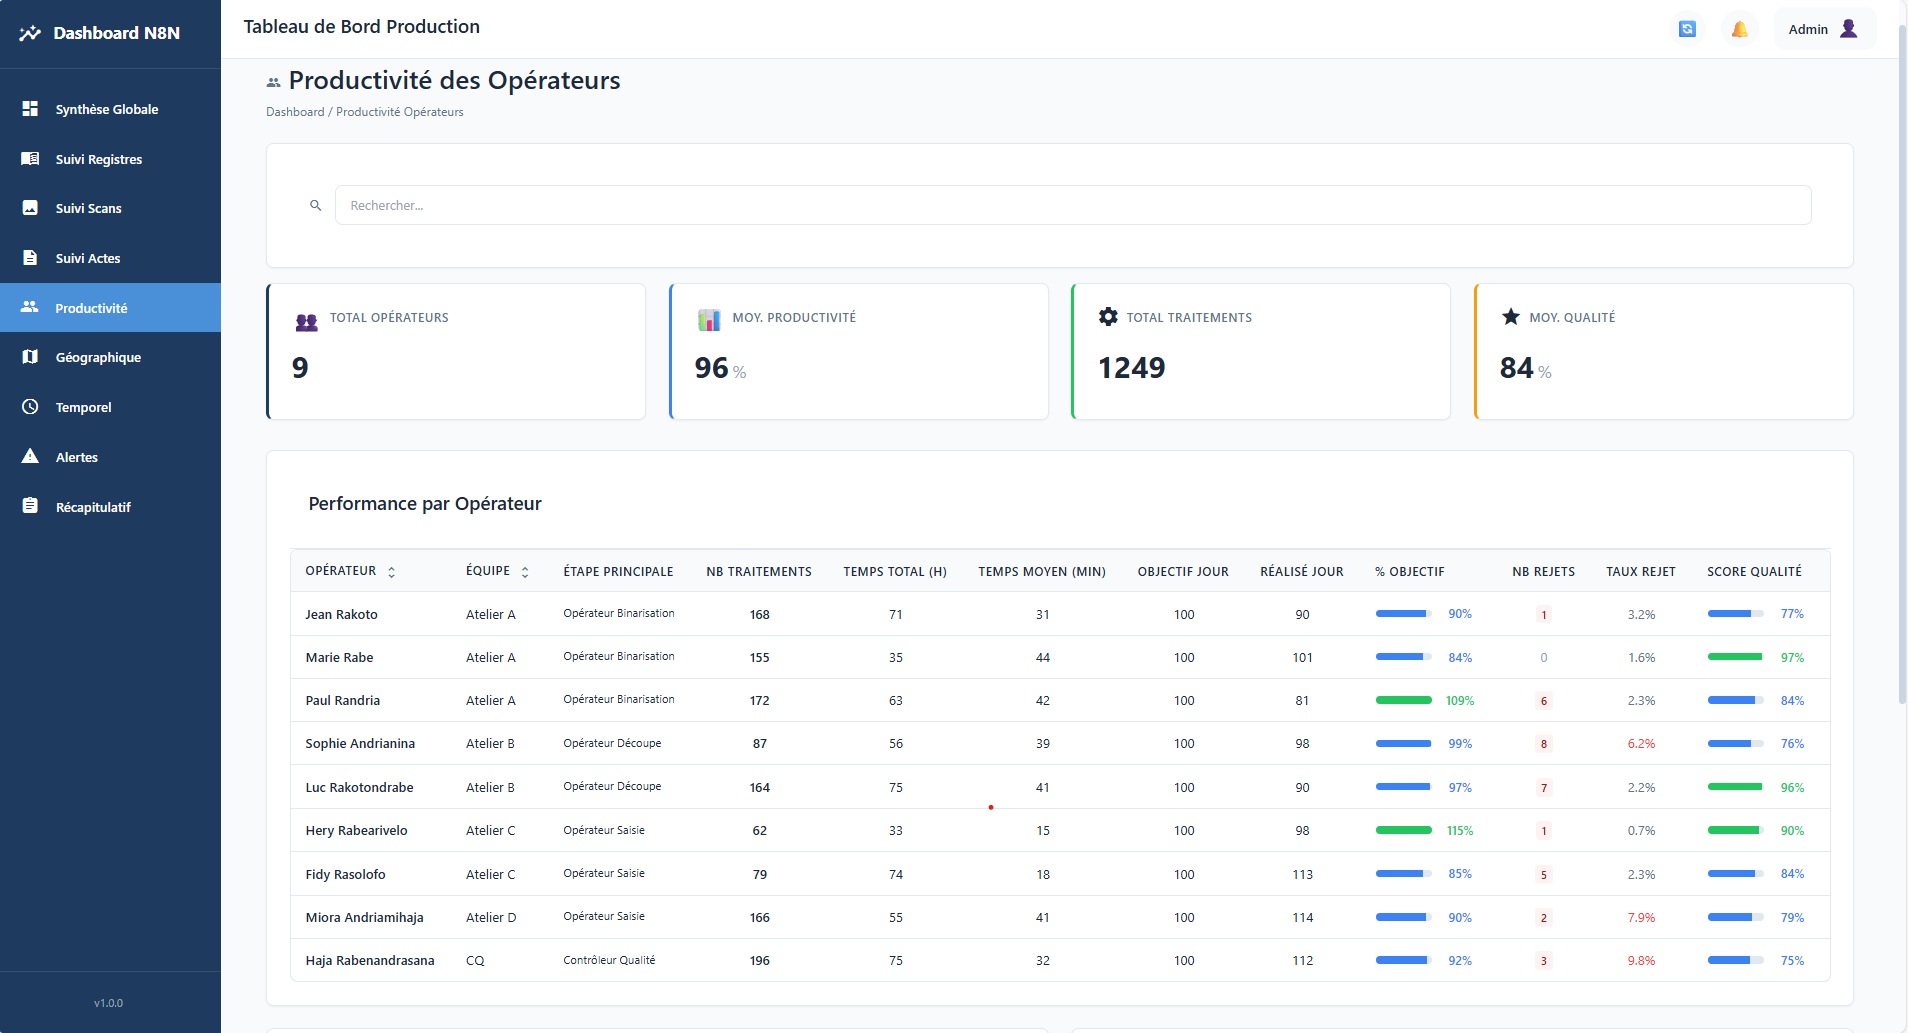The height and width of the screenshot is (1033, 1908).
Task: Open the Suivi Actes view
Action: 88,257
